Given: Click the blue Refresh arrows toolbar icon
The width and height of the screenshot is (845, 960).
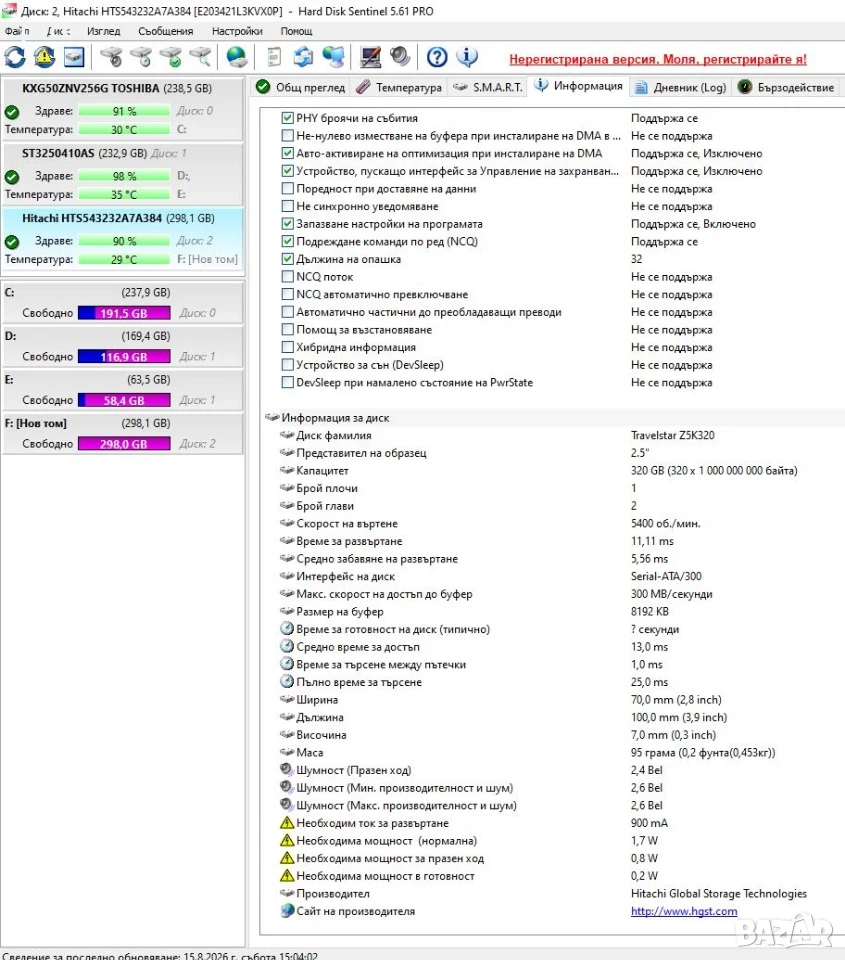Looking at the screenshot, I should [15, 58].
